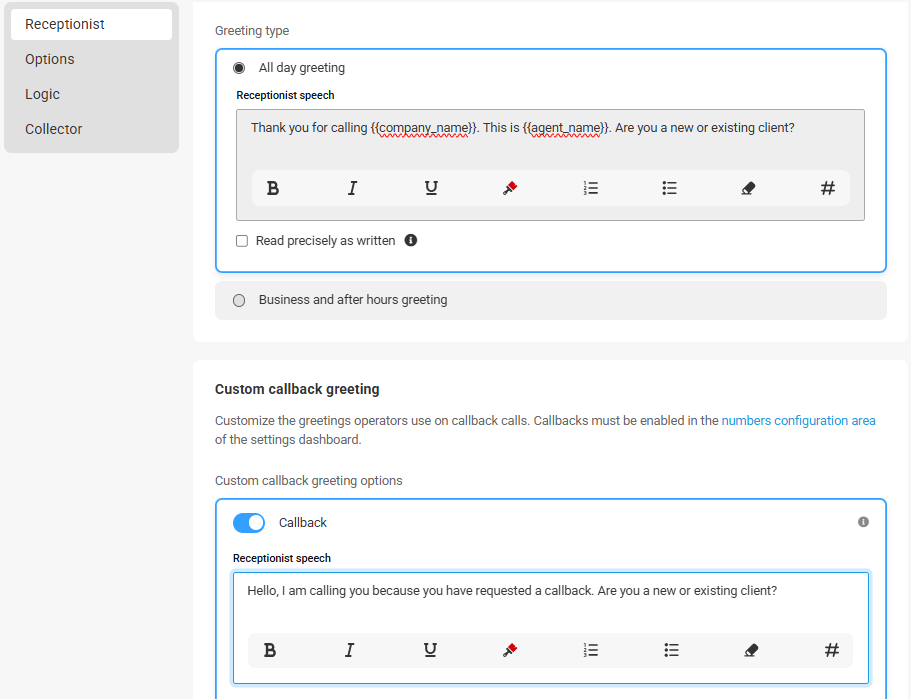Insert numbered list in greeting editor
This screenshot has height=699, width=911.
[x=590, y=188]
